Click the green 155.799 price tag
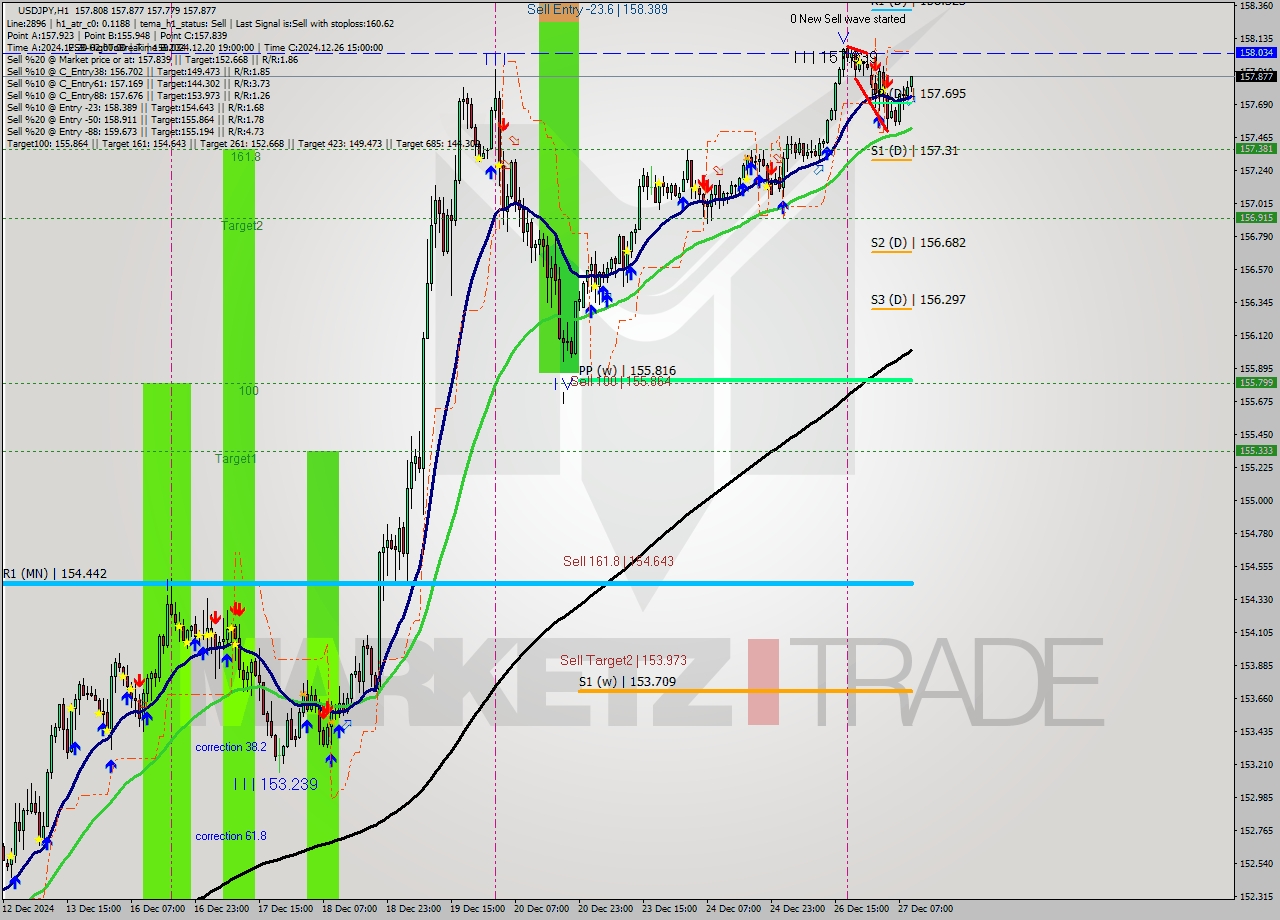 (x=1256, y=382)
